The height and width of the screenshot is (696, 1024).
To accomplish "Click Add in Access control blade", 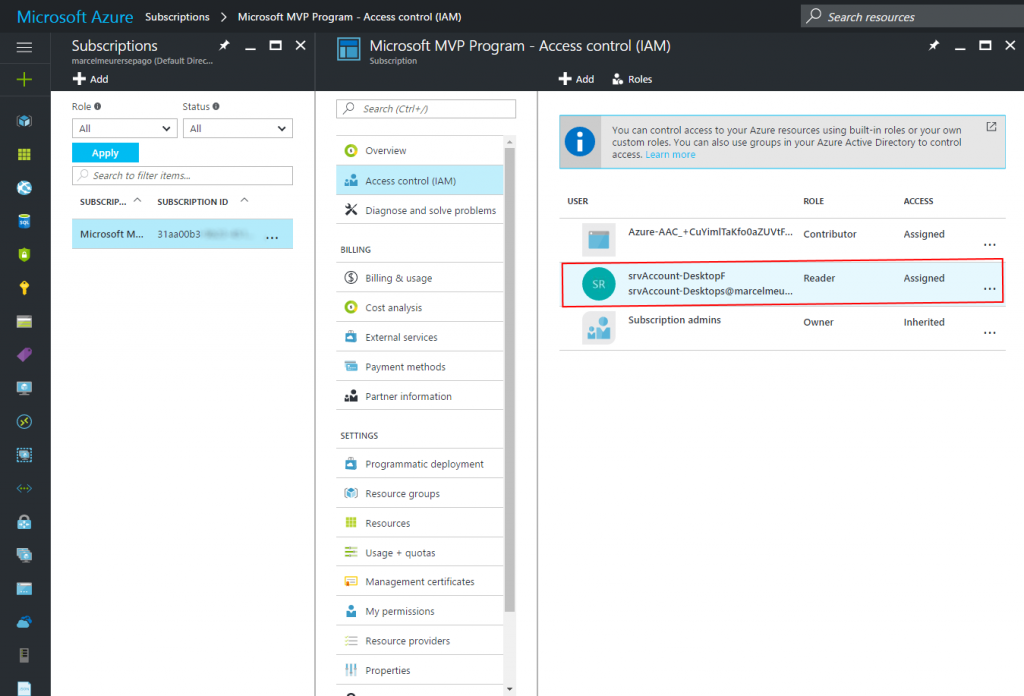I will (576, 79).
